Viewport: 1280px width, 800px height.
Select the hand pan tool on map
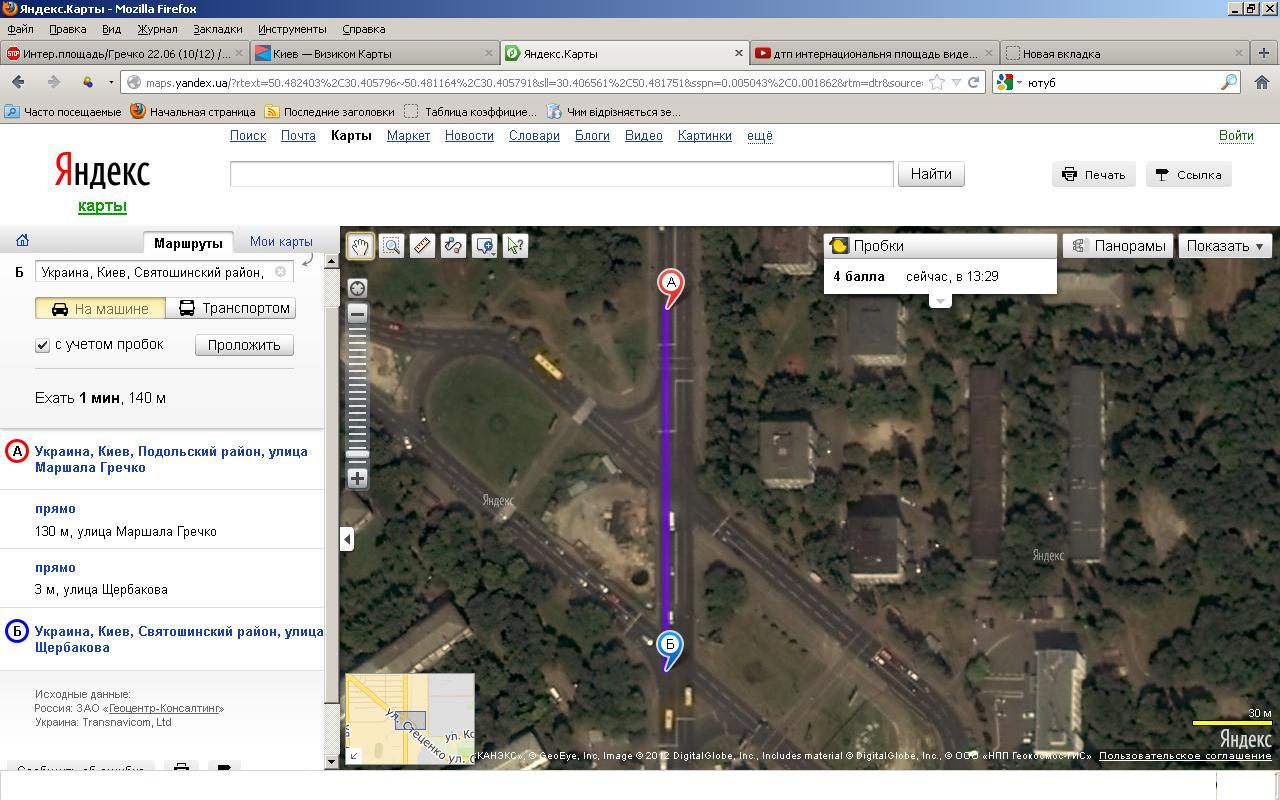tap(360, 246)
